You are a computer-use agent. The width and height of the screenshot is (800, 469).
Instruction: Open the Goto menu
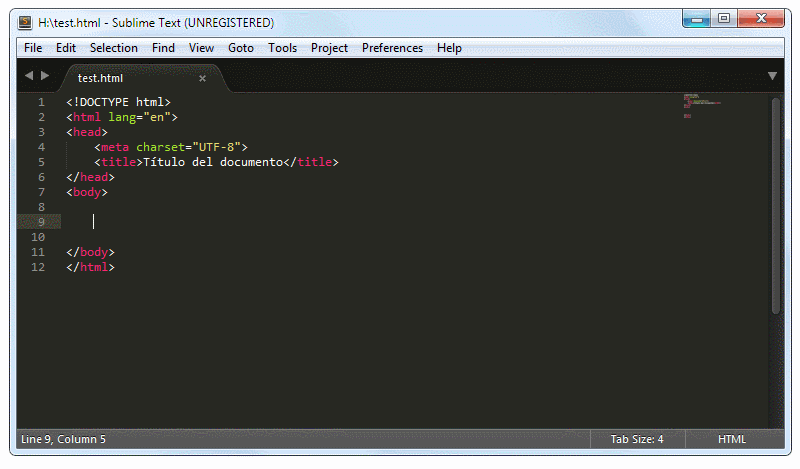coord(241,48)
